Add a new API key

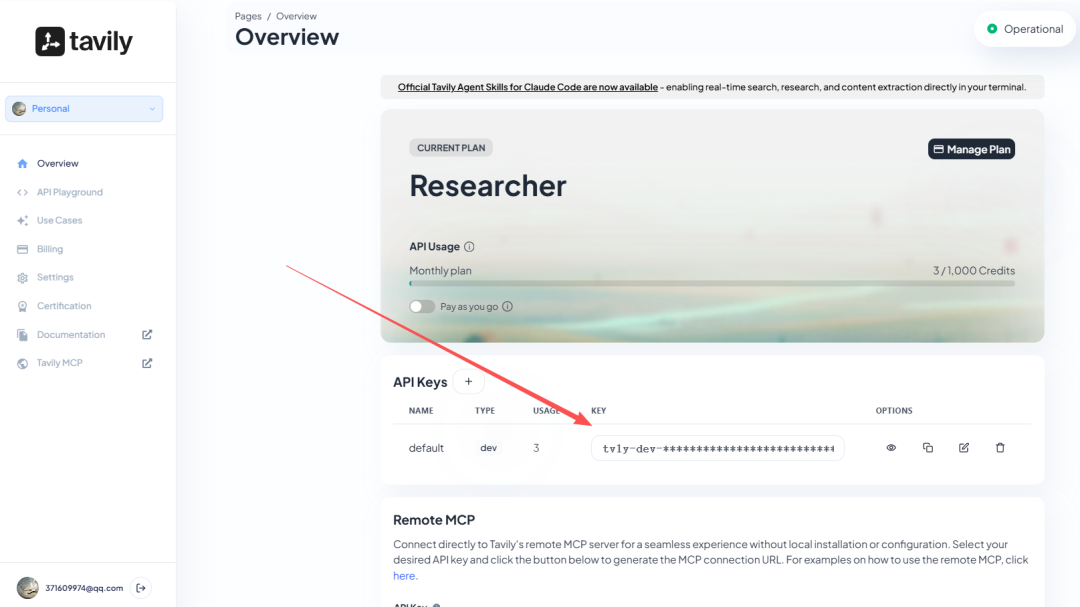click(x=468, y=381)
